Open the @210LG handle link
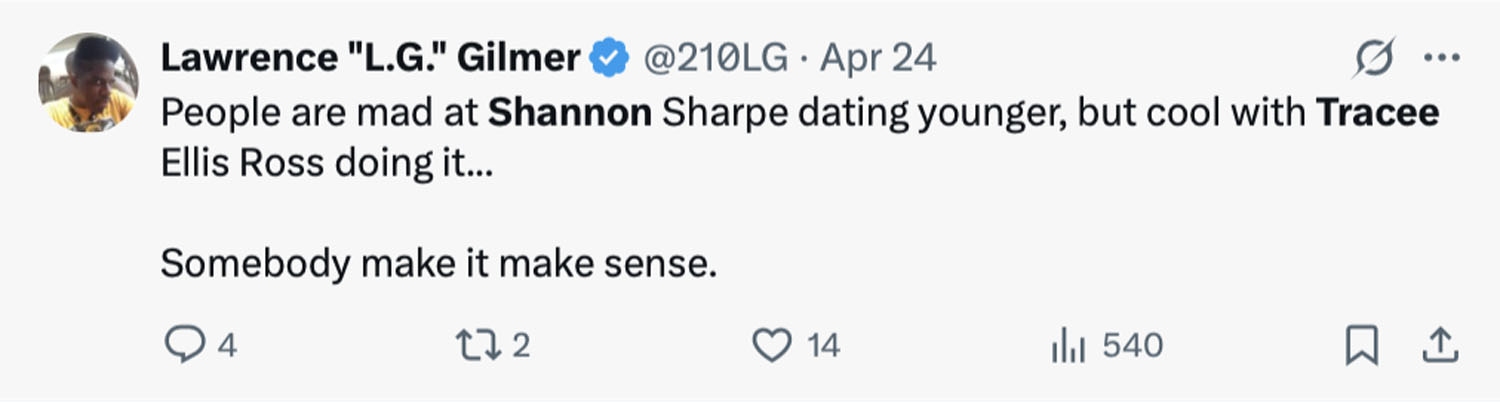This screenshot has width=1500, height=403. pos(714,60)
